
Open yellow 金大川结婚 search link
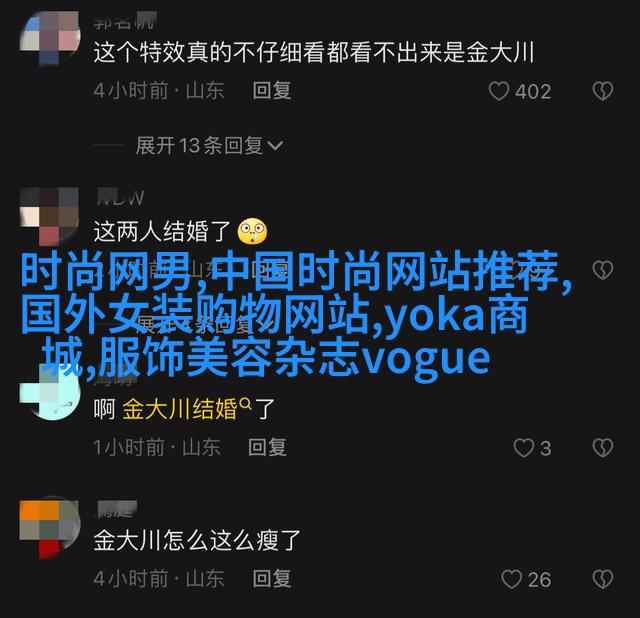click(x=180, y=409)
